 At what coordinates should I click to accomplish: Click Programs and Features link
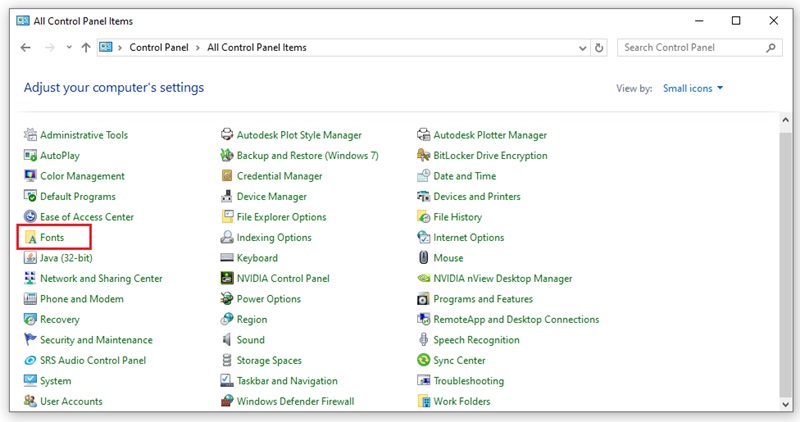tap(483, 299)
